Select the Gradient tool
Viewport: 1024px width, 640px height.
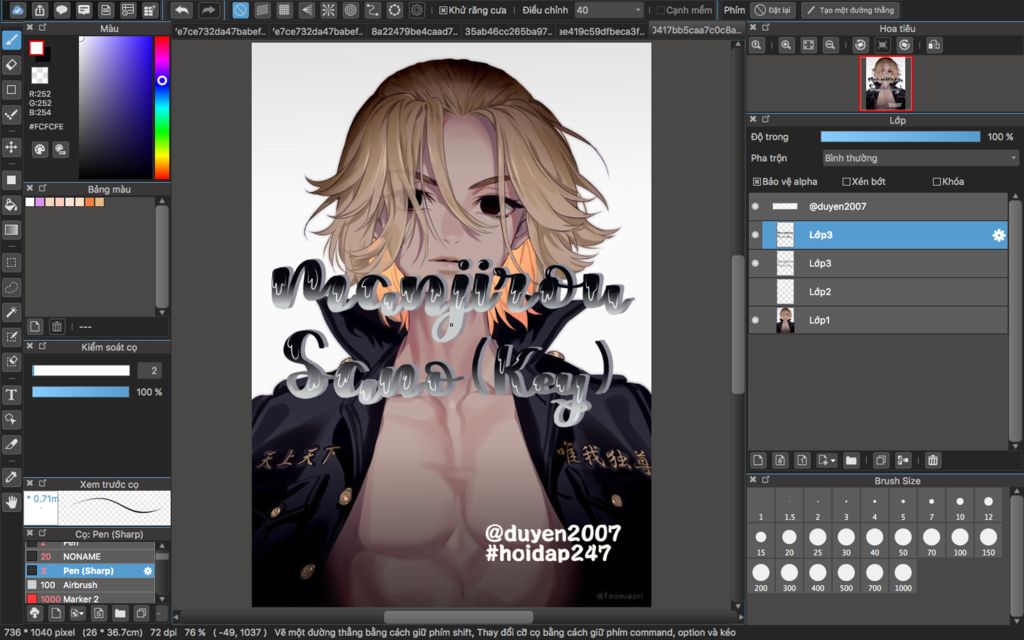11,229
